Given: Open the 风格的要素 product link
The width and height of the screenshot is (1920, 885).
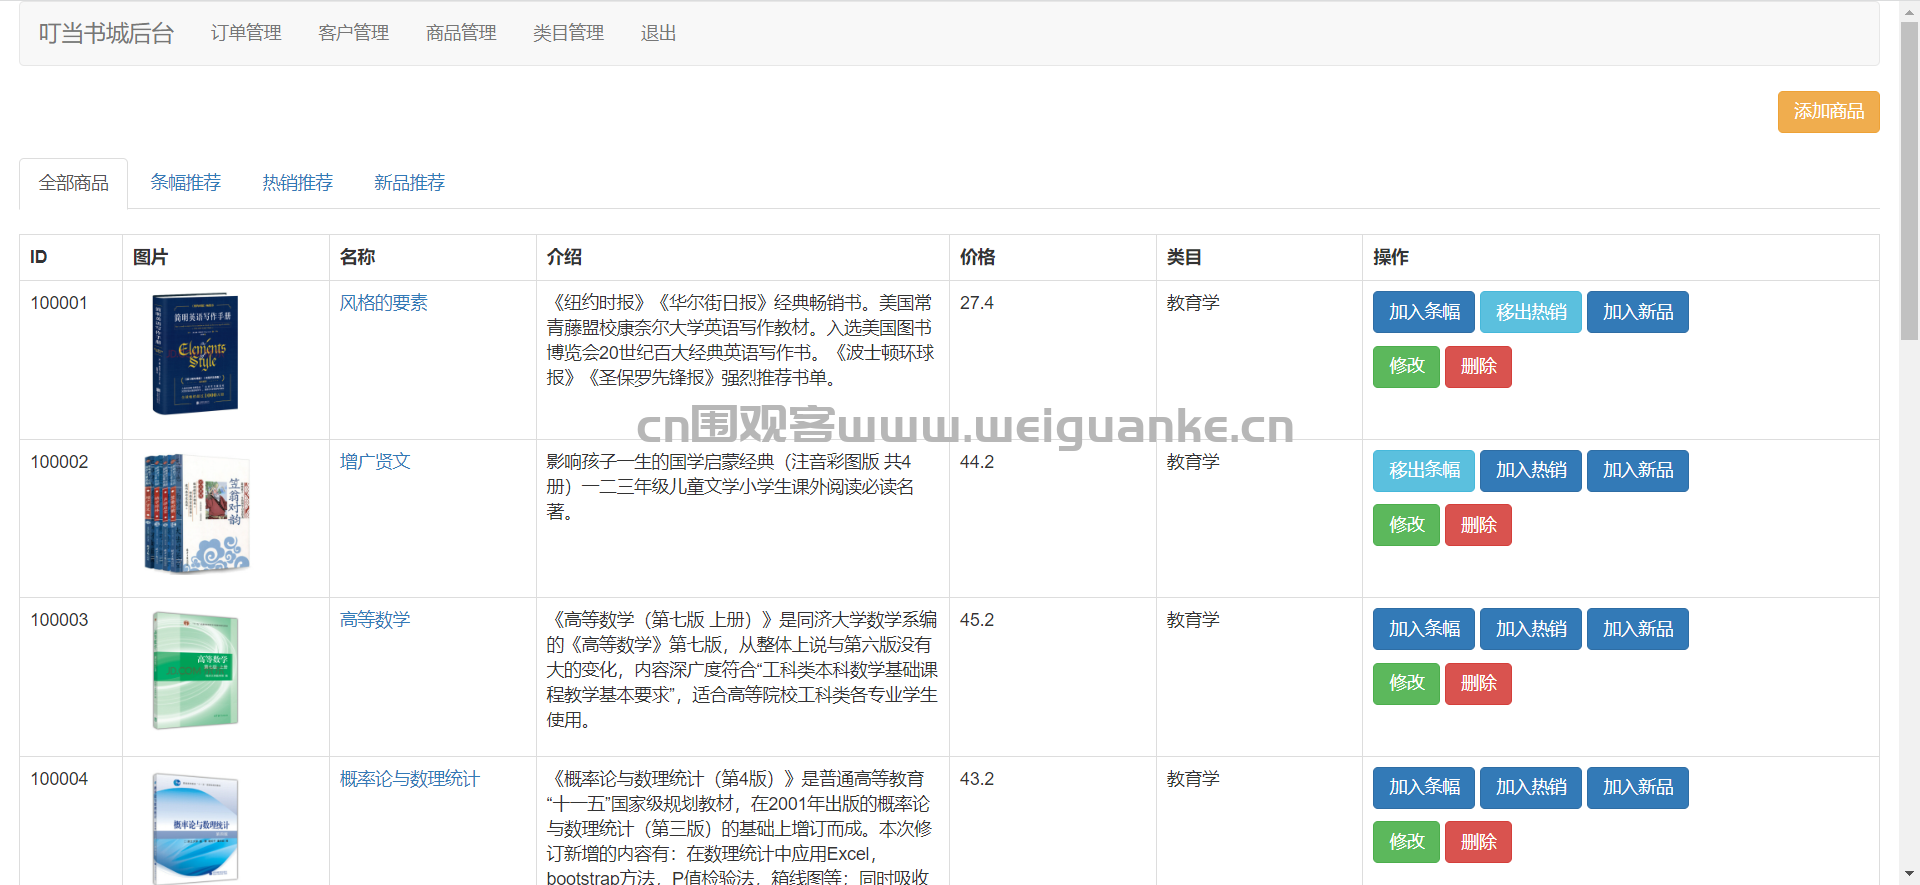Looking at the screenshot, I should [383, 303].
